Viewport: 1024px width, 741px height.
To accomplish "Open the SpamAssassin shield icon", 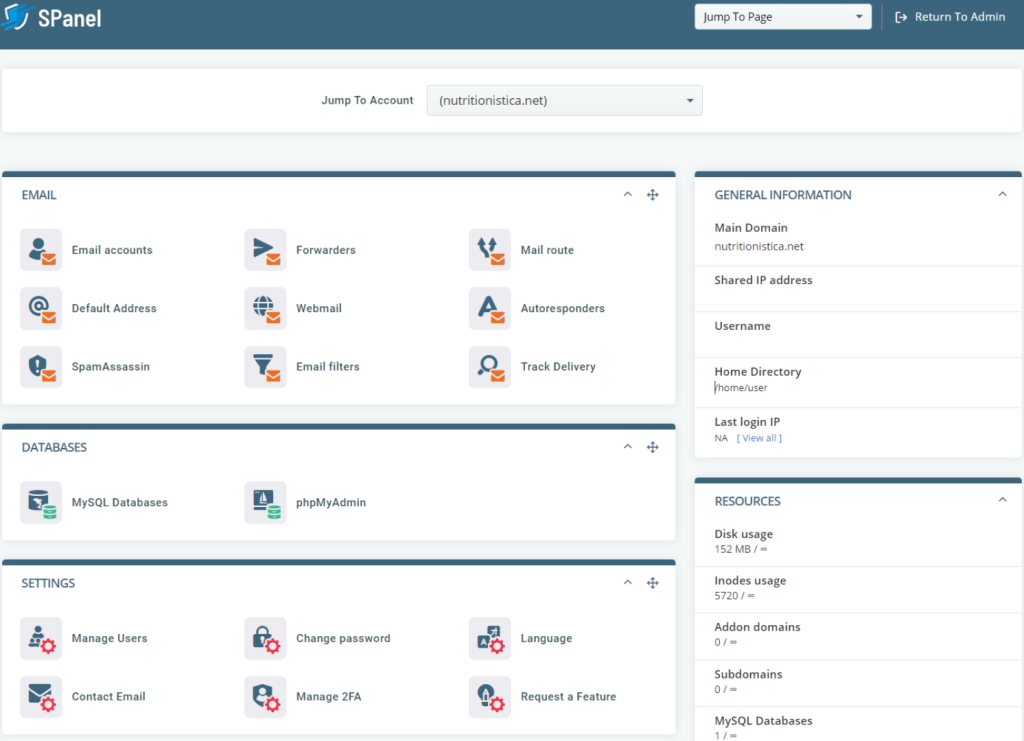I will point(41,367).
